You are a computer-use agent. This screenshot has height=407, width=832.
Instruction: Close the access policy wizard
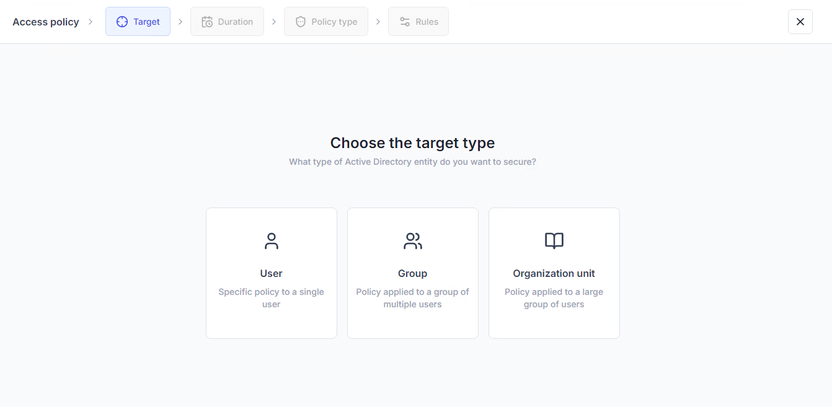800,22
